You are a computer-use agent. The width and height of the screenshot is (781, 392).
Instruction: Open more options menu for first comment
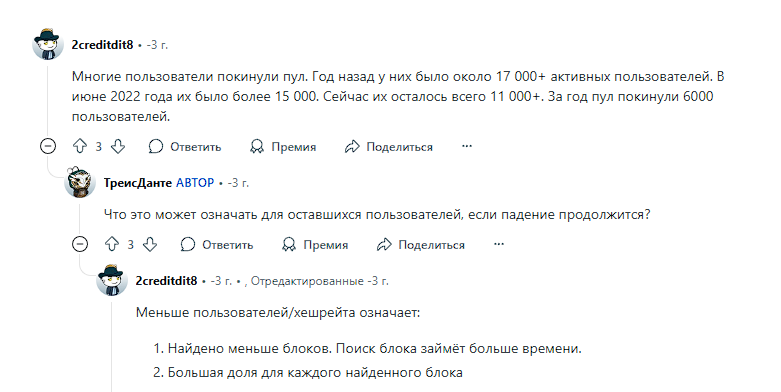pyautogui.click(x=467, y=146)
